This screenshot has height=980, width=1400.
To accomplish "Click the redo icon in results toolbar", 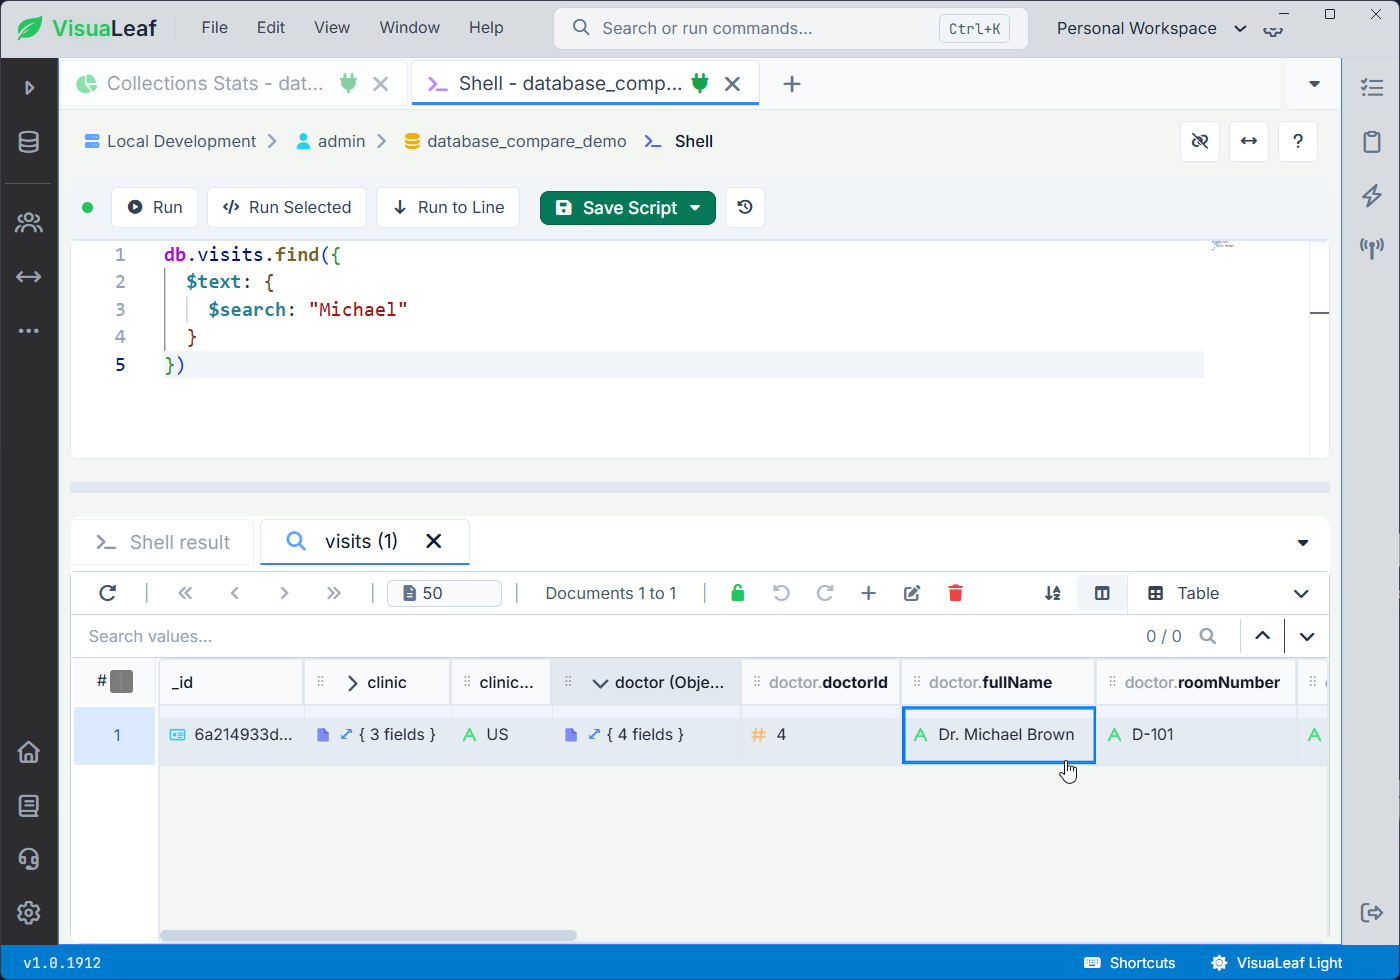I will (x=825, y=593).
